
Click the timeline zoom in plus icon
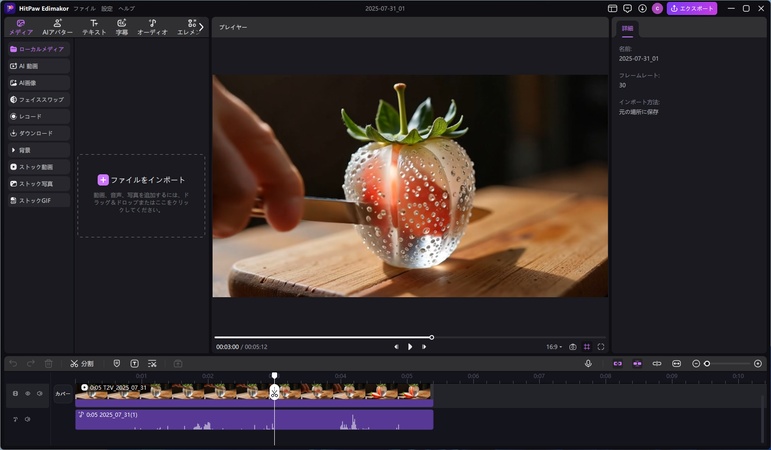point(758,363)
